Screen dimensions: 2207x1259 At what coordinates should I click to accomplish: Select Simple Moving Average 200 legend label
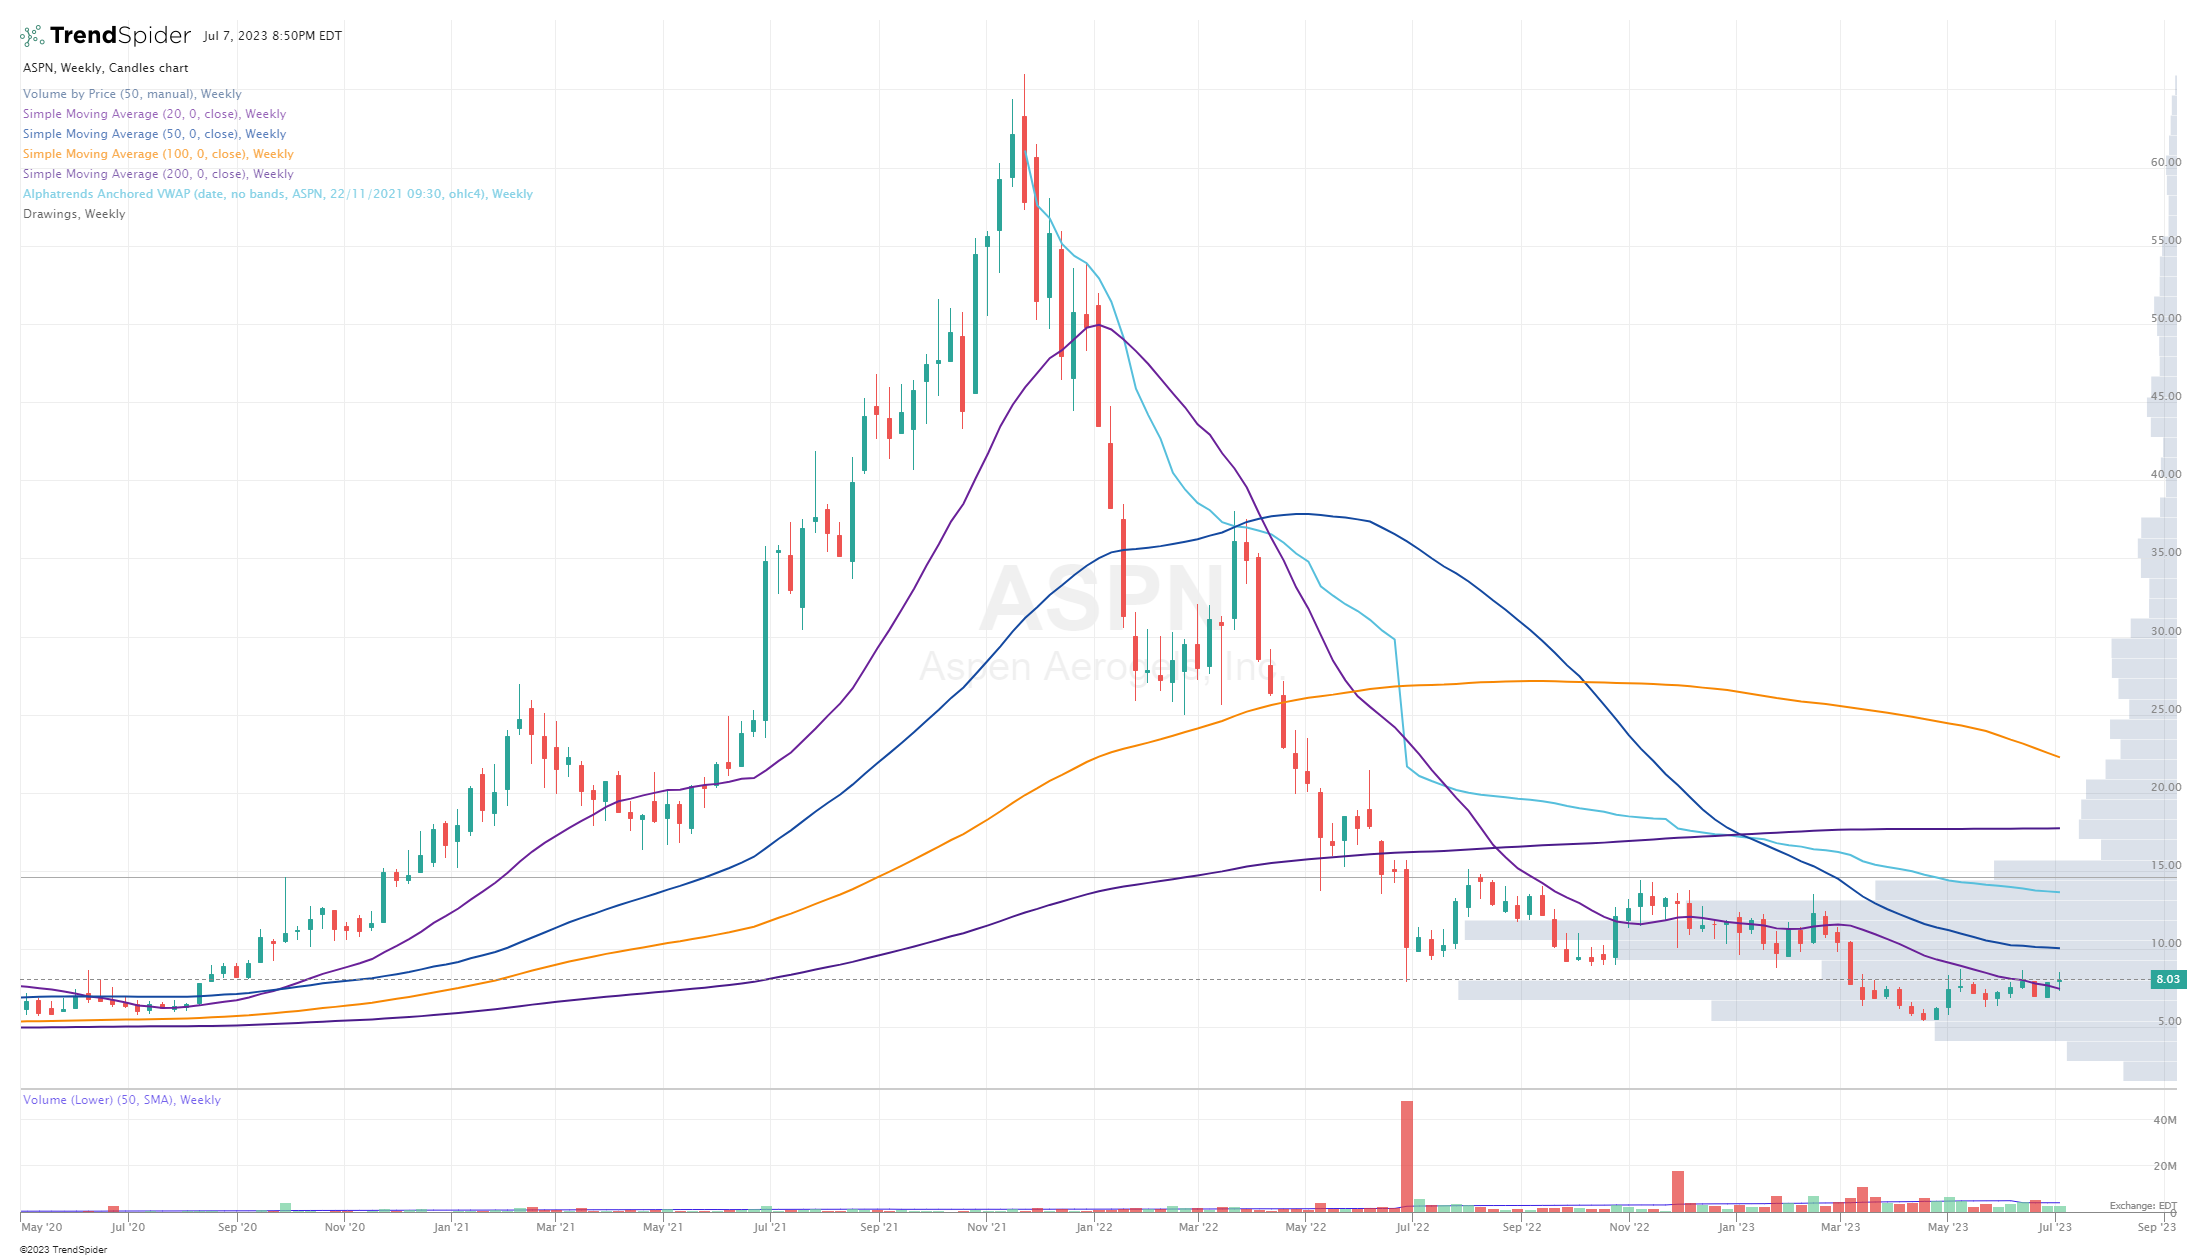click(158, 174)
